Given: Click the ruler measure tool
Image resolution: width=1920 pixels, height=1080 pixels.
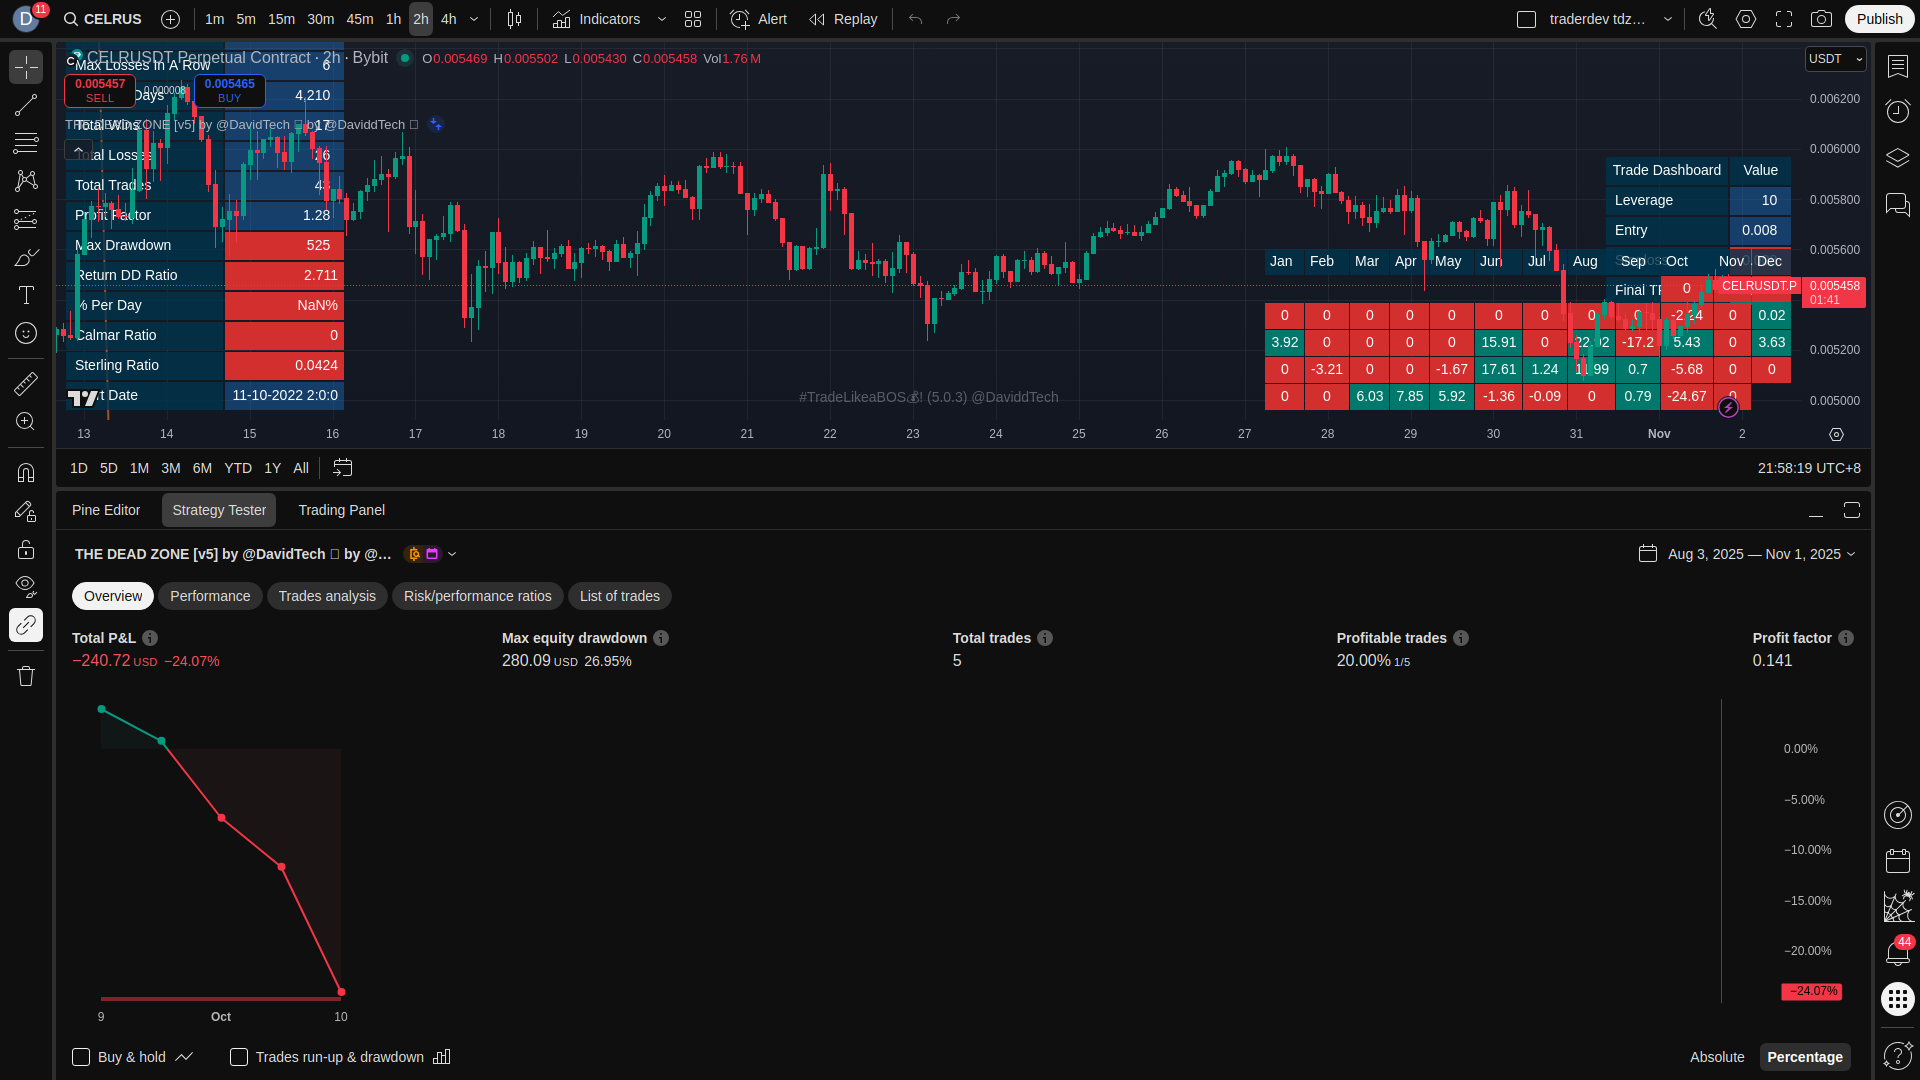Looking at the screenshot, I should 26,384.
